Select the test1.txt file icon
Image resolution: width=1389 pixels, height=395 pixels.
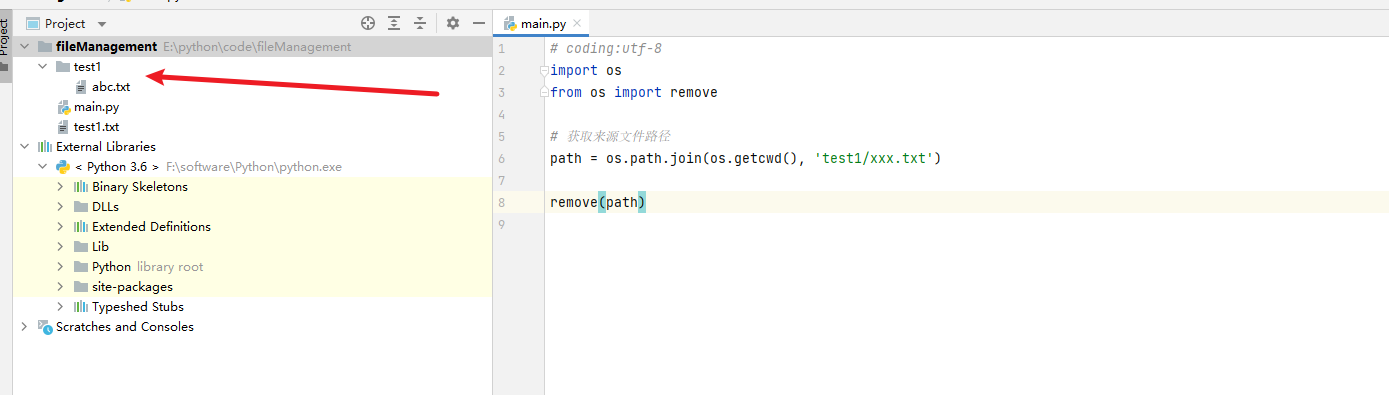click(x=63, y=127)
